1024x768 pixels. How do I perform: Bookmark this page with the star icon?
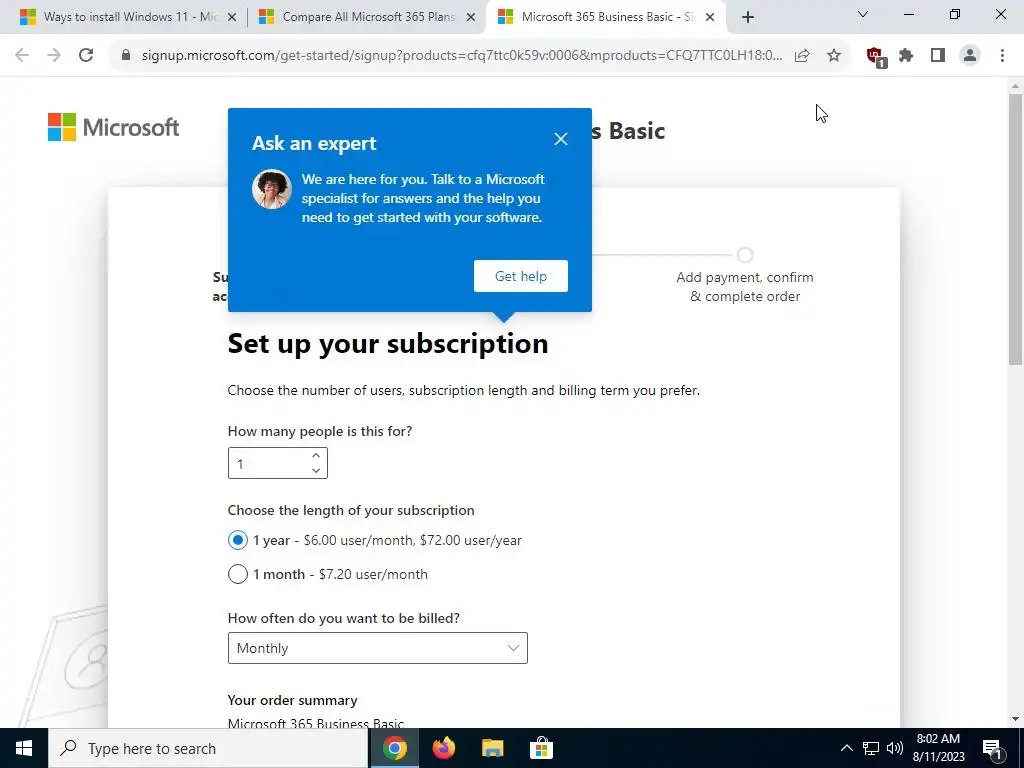click(834, 56)
